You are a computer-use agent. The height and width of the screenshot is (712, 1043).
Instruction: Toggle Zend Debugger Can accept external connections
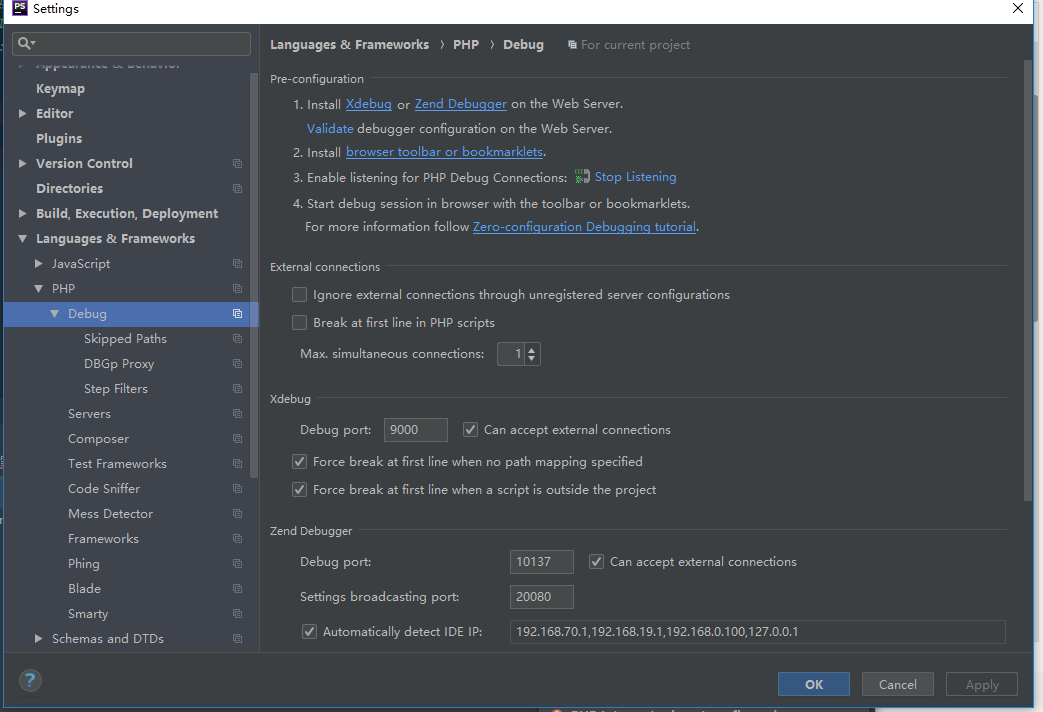[x=596, y=562]
